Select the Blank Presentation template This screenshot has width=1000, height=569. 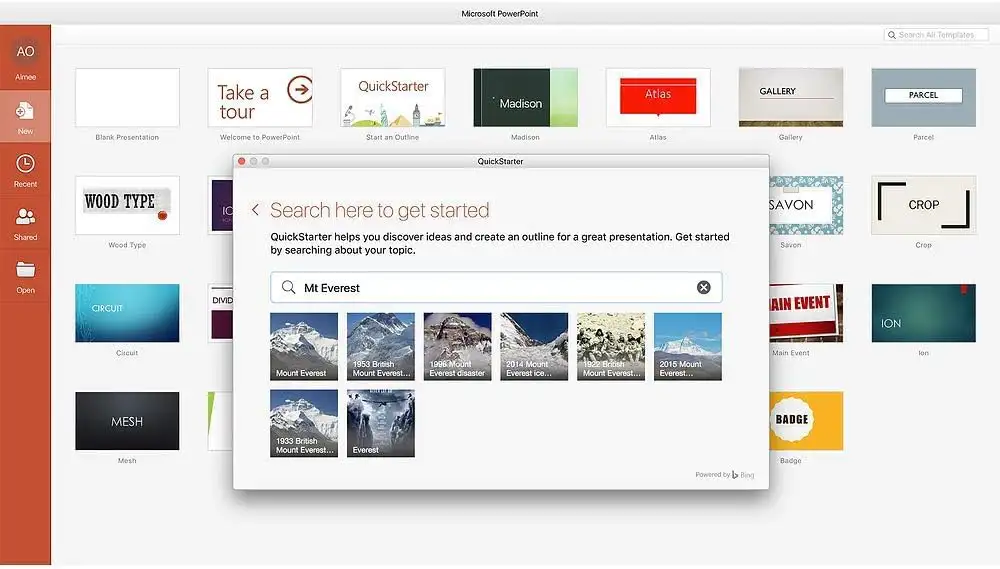(127, 98)
